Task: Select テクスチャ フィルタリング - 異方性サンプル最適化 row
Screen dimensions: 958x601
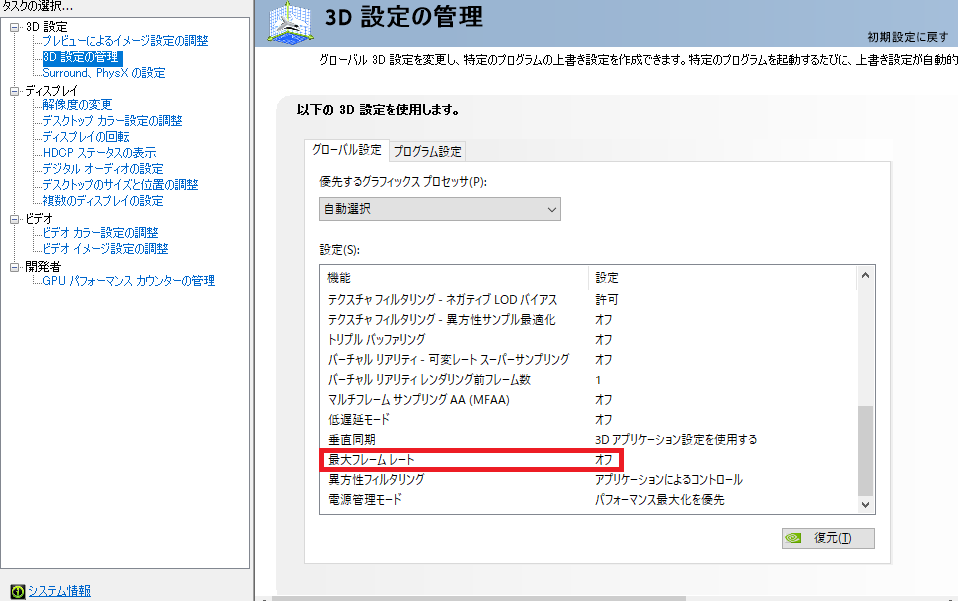Action: (588, 319)
